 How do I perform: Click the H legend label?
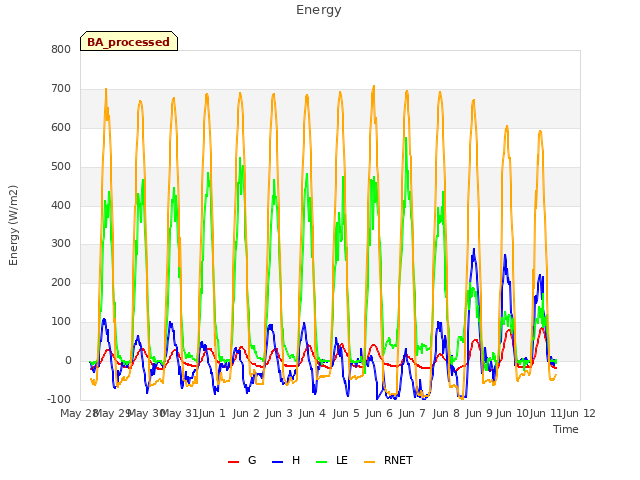coord(296,460)
